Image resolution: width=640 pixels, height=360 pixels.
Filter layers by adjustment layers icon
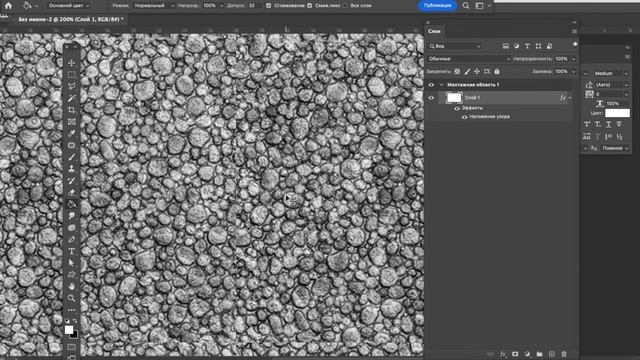(x=516, y=46)
